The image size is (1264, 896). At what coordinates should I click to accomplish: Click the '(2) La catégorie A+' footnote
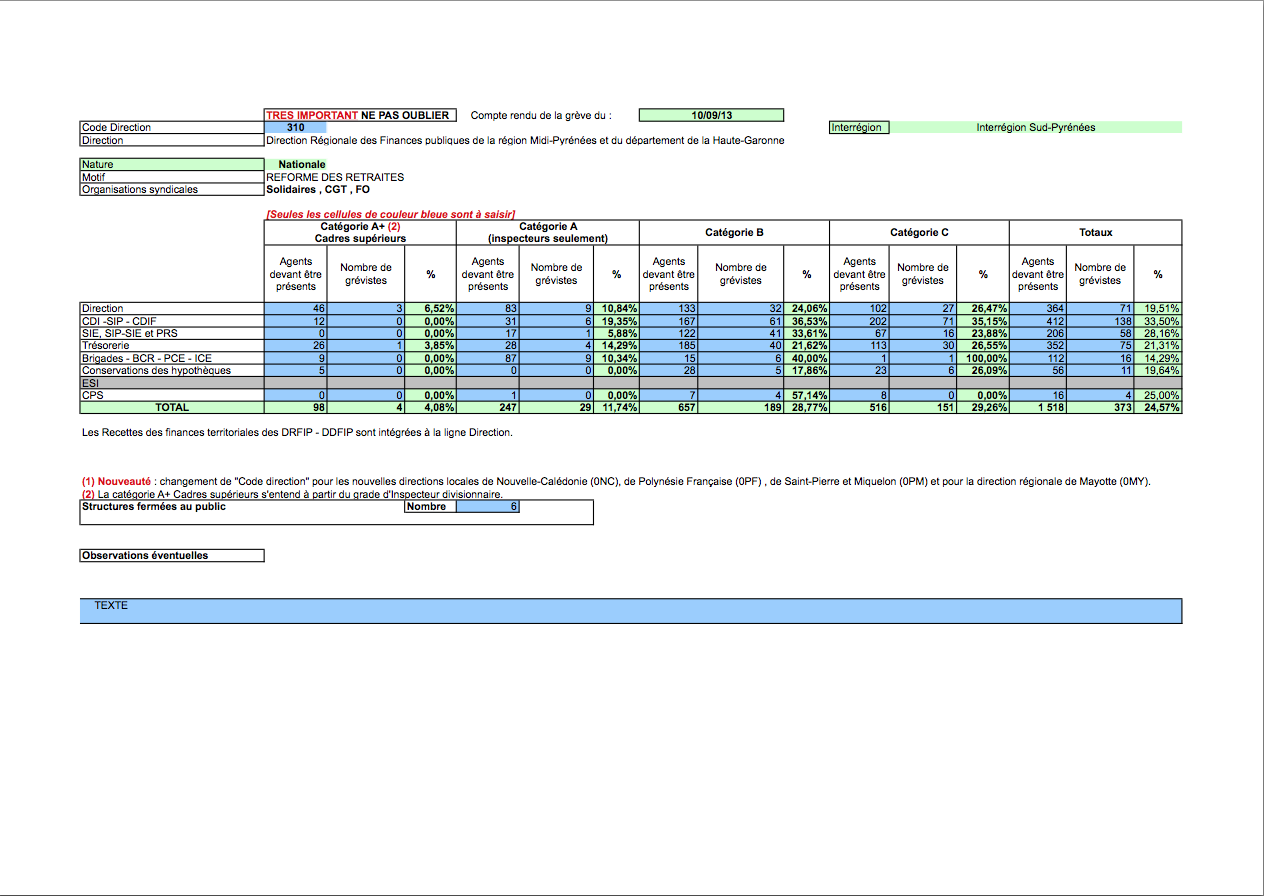pos(292,494)
